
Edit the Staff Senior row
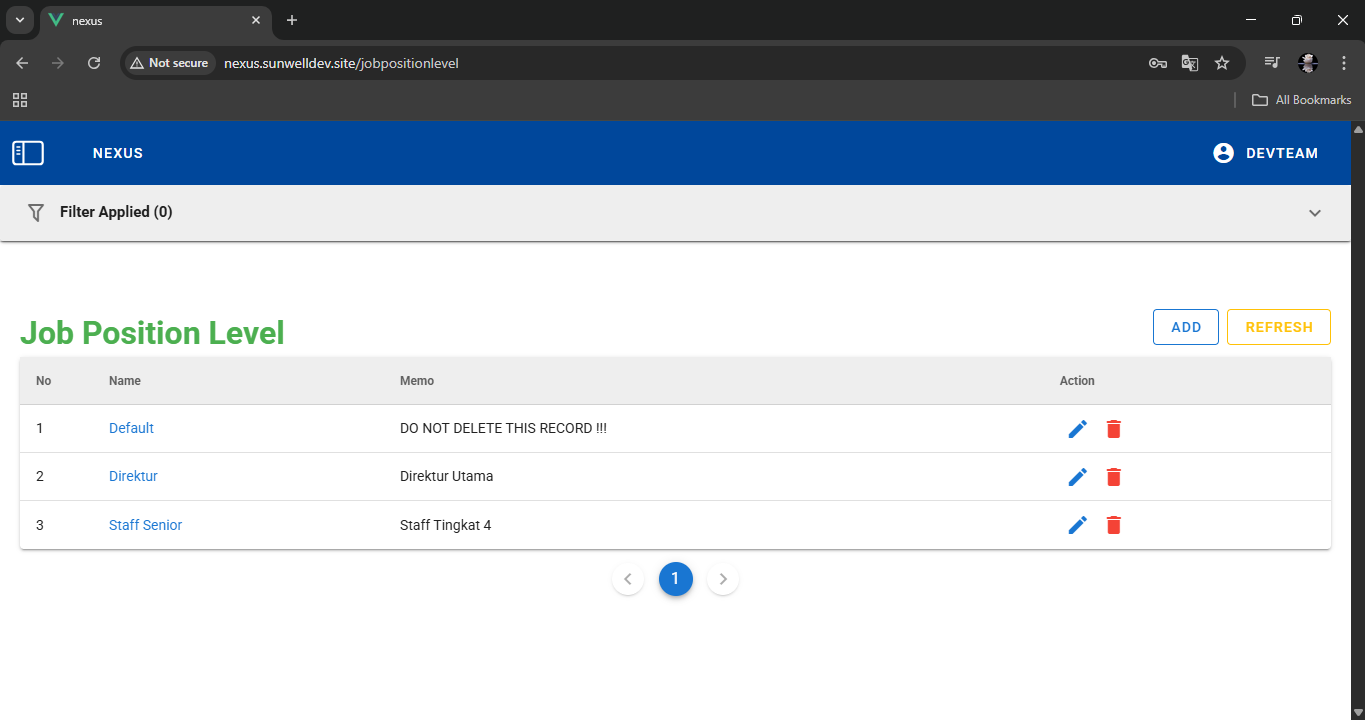click(x=1077, y=525)
